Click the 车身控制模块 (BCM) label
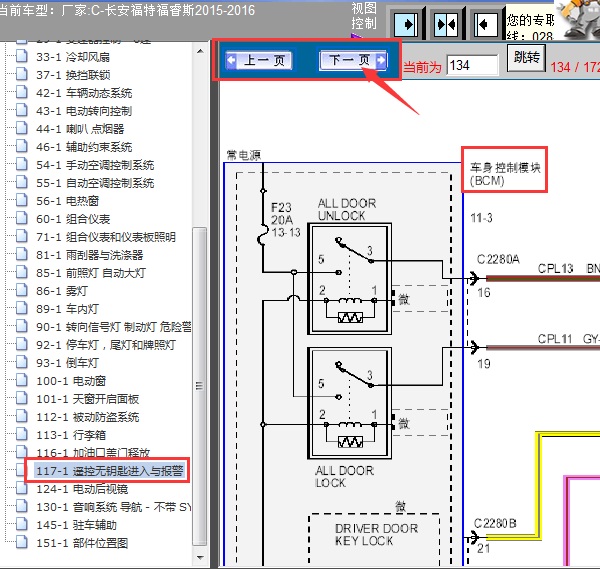This screenshot has height=569, width=600. coord(505,174)
